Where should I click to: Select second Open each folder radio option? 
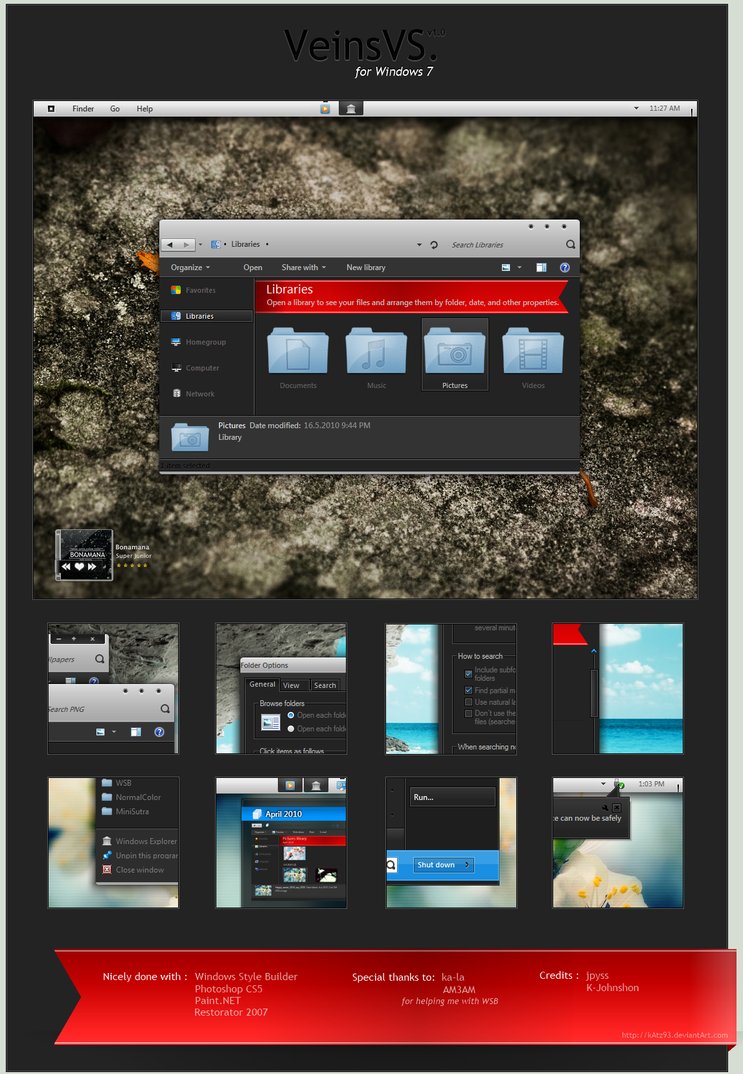291,729
